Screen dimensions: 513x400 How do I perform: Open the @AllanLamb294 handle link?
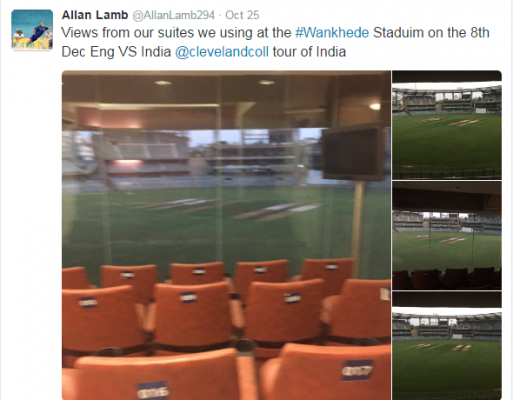tap(173, 15)
